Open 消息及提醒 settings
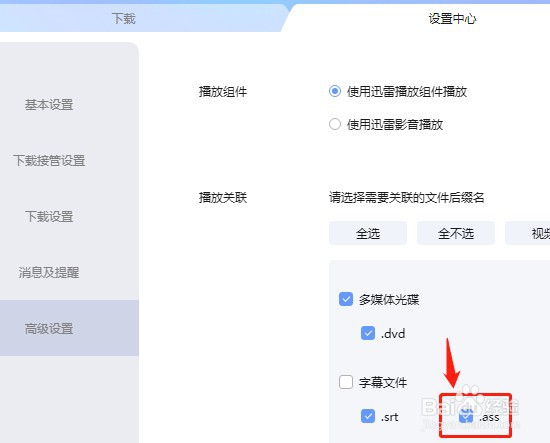This screenshot has width=550, height=443. pos(49,273)
